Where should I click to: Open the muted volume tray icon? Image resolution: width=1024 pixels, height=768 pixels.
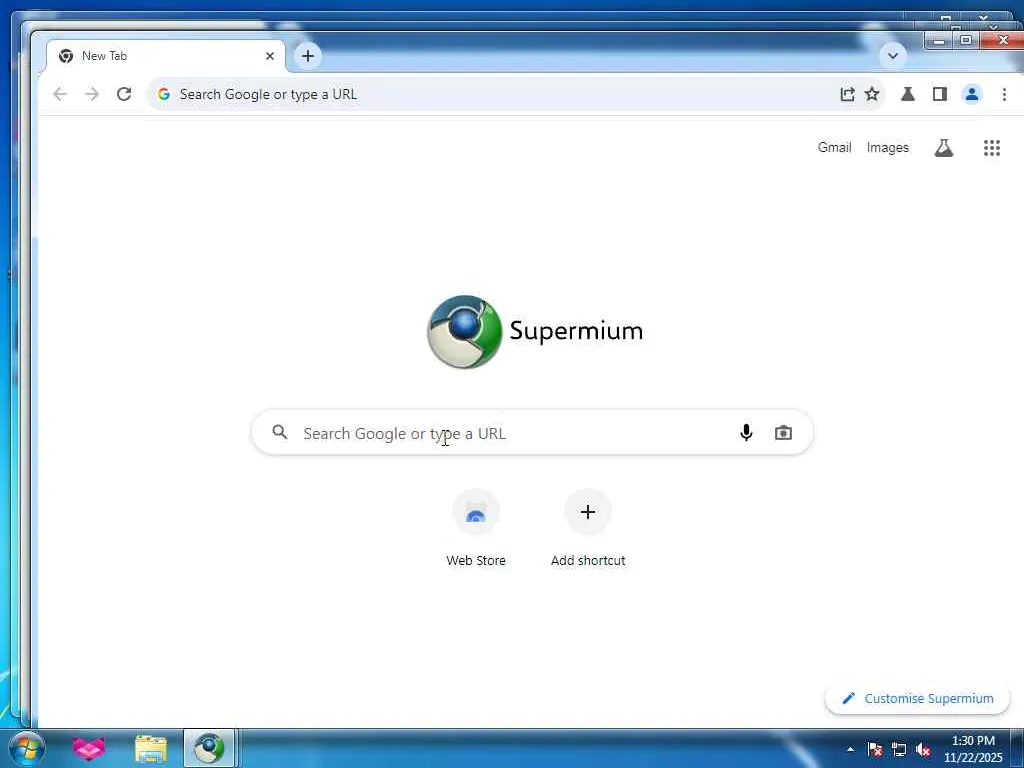pyautogui.click(x=923, y=749)
